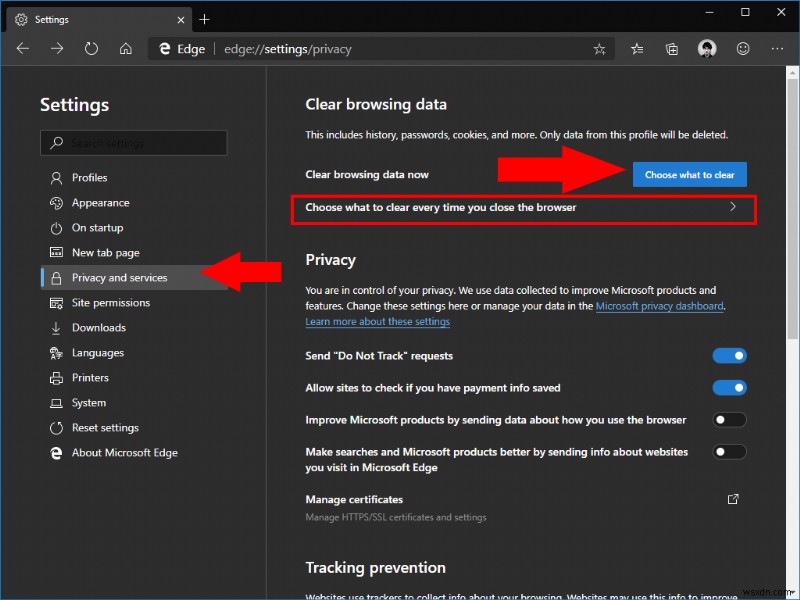Disable Send Do Not Track requests
Viewport: 800px width, 600px height.
click(729, 355)
